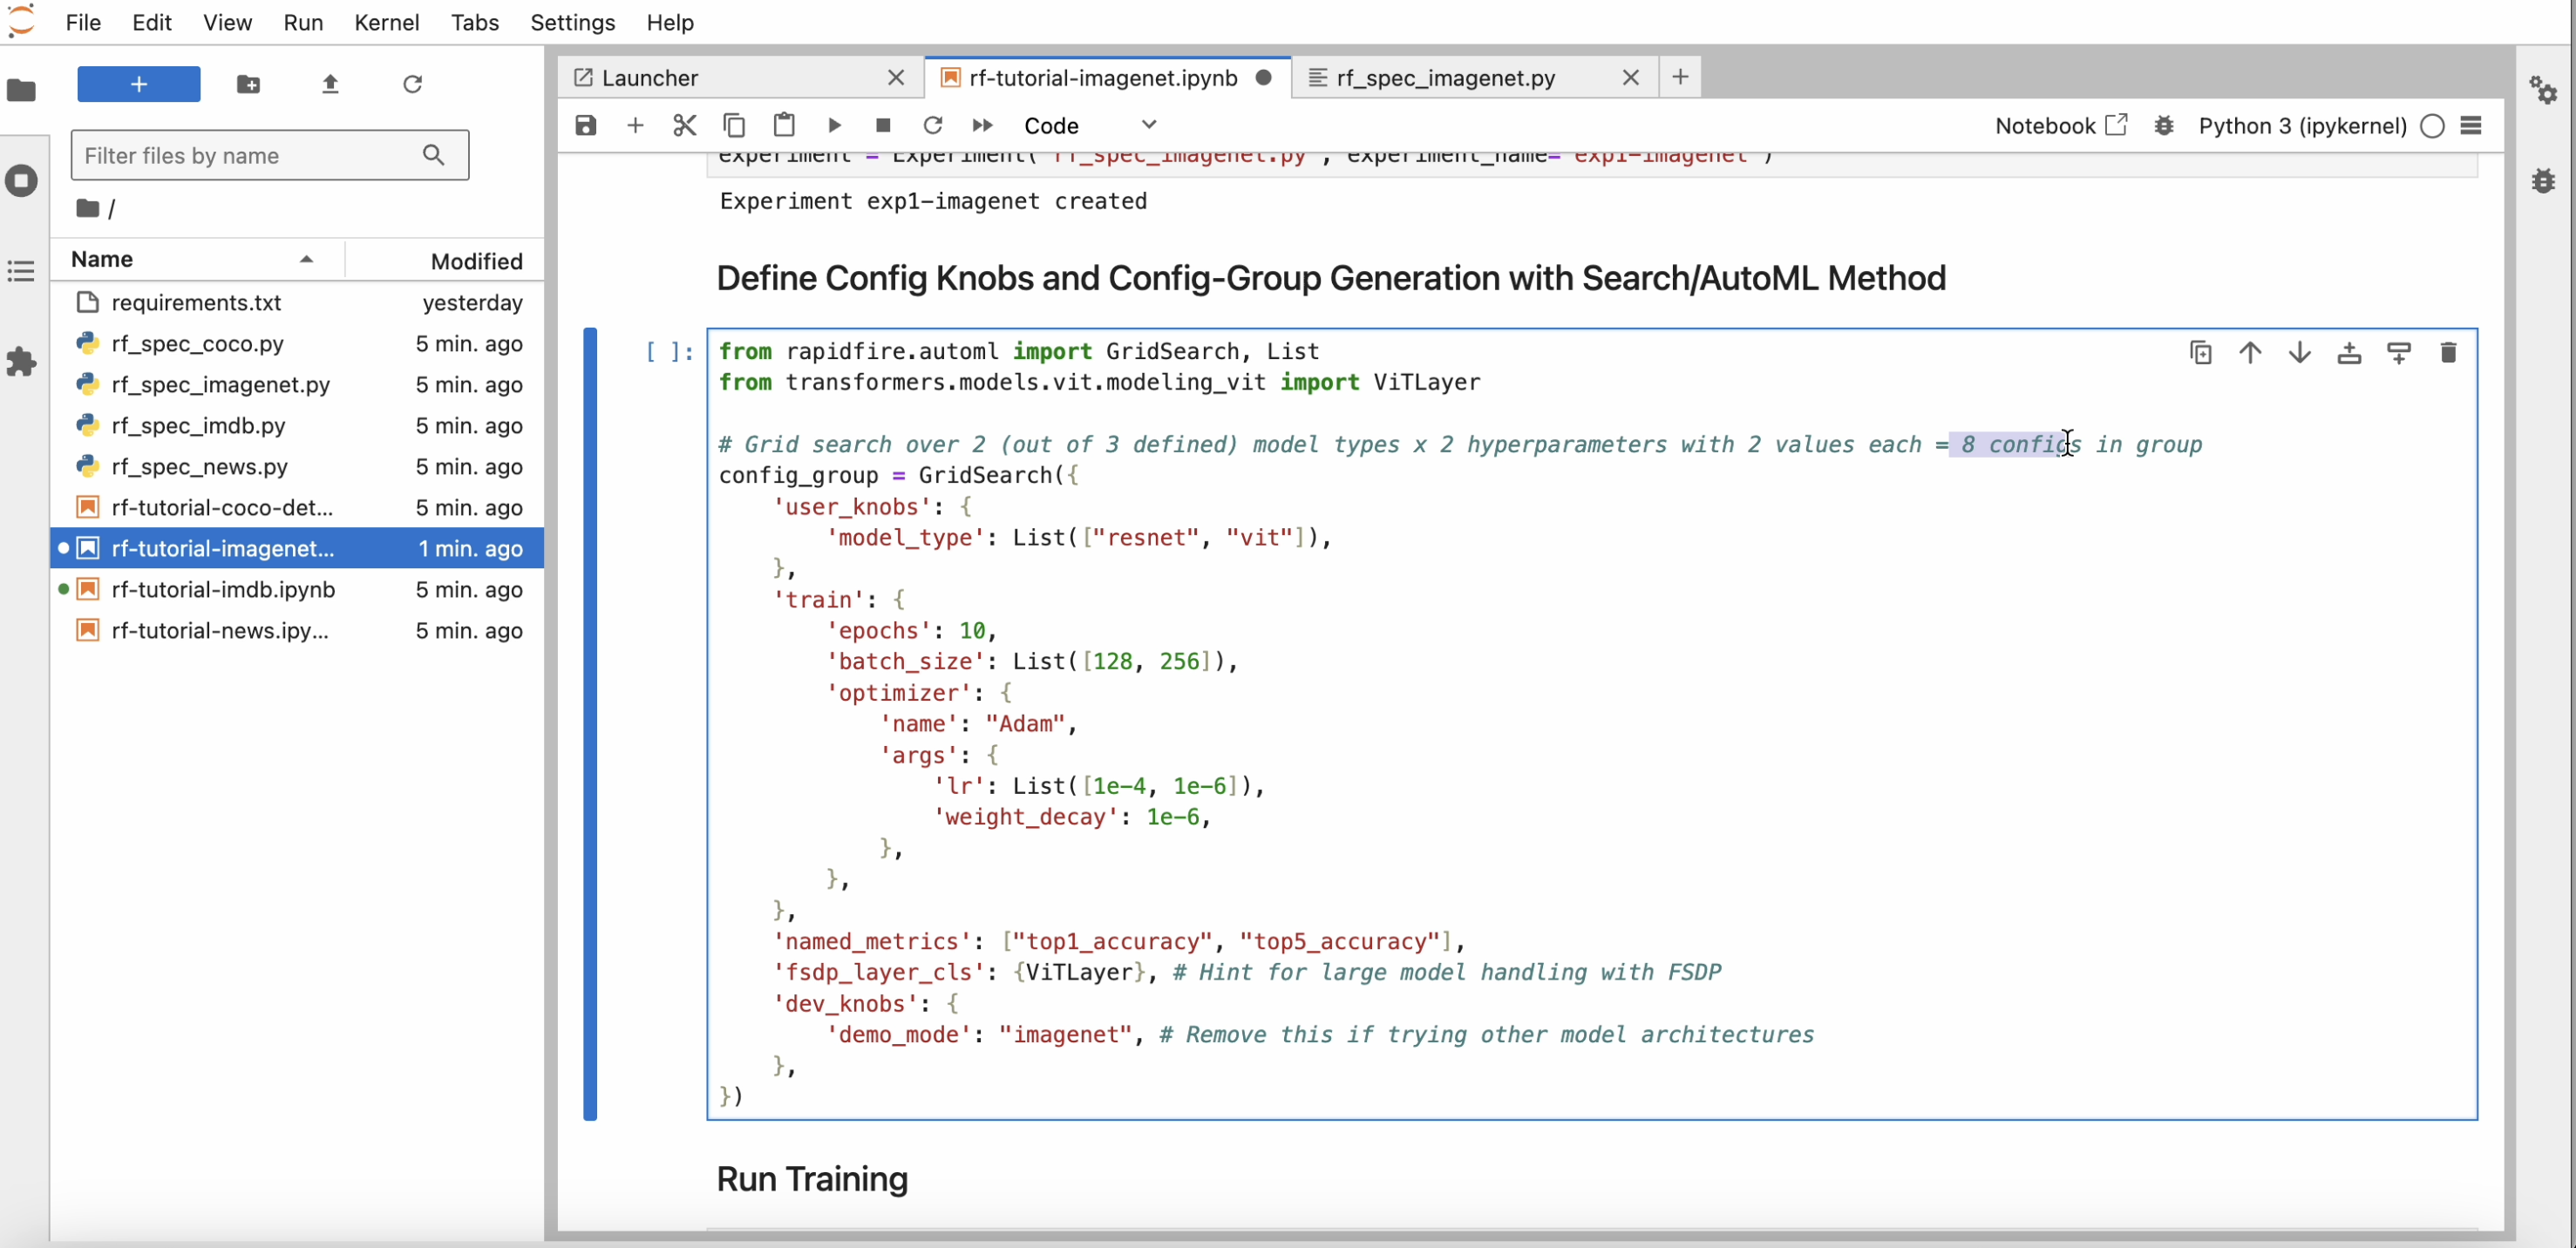
Task: Create a new folder
Action: [248, 84]
